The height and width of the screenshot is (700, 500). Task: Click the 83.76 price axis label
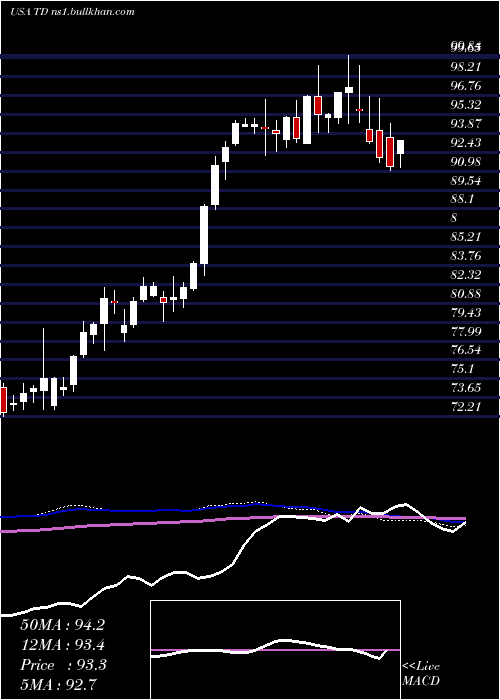(466, 255)
